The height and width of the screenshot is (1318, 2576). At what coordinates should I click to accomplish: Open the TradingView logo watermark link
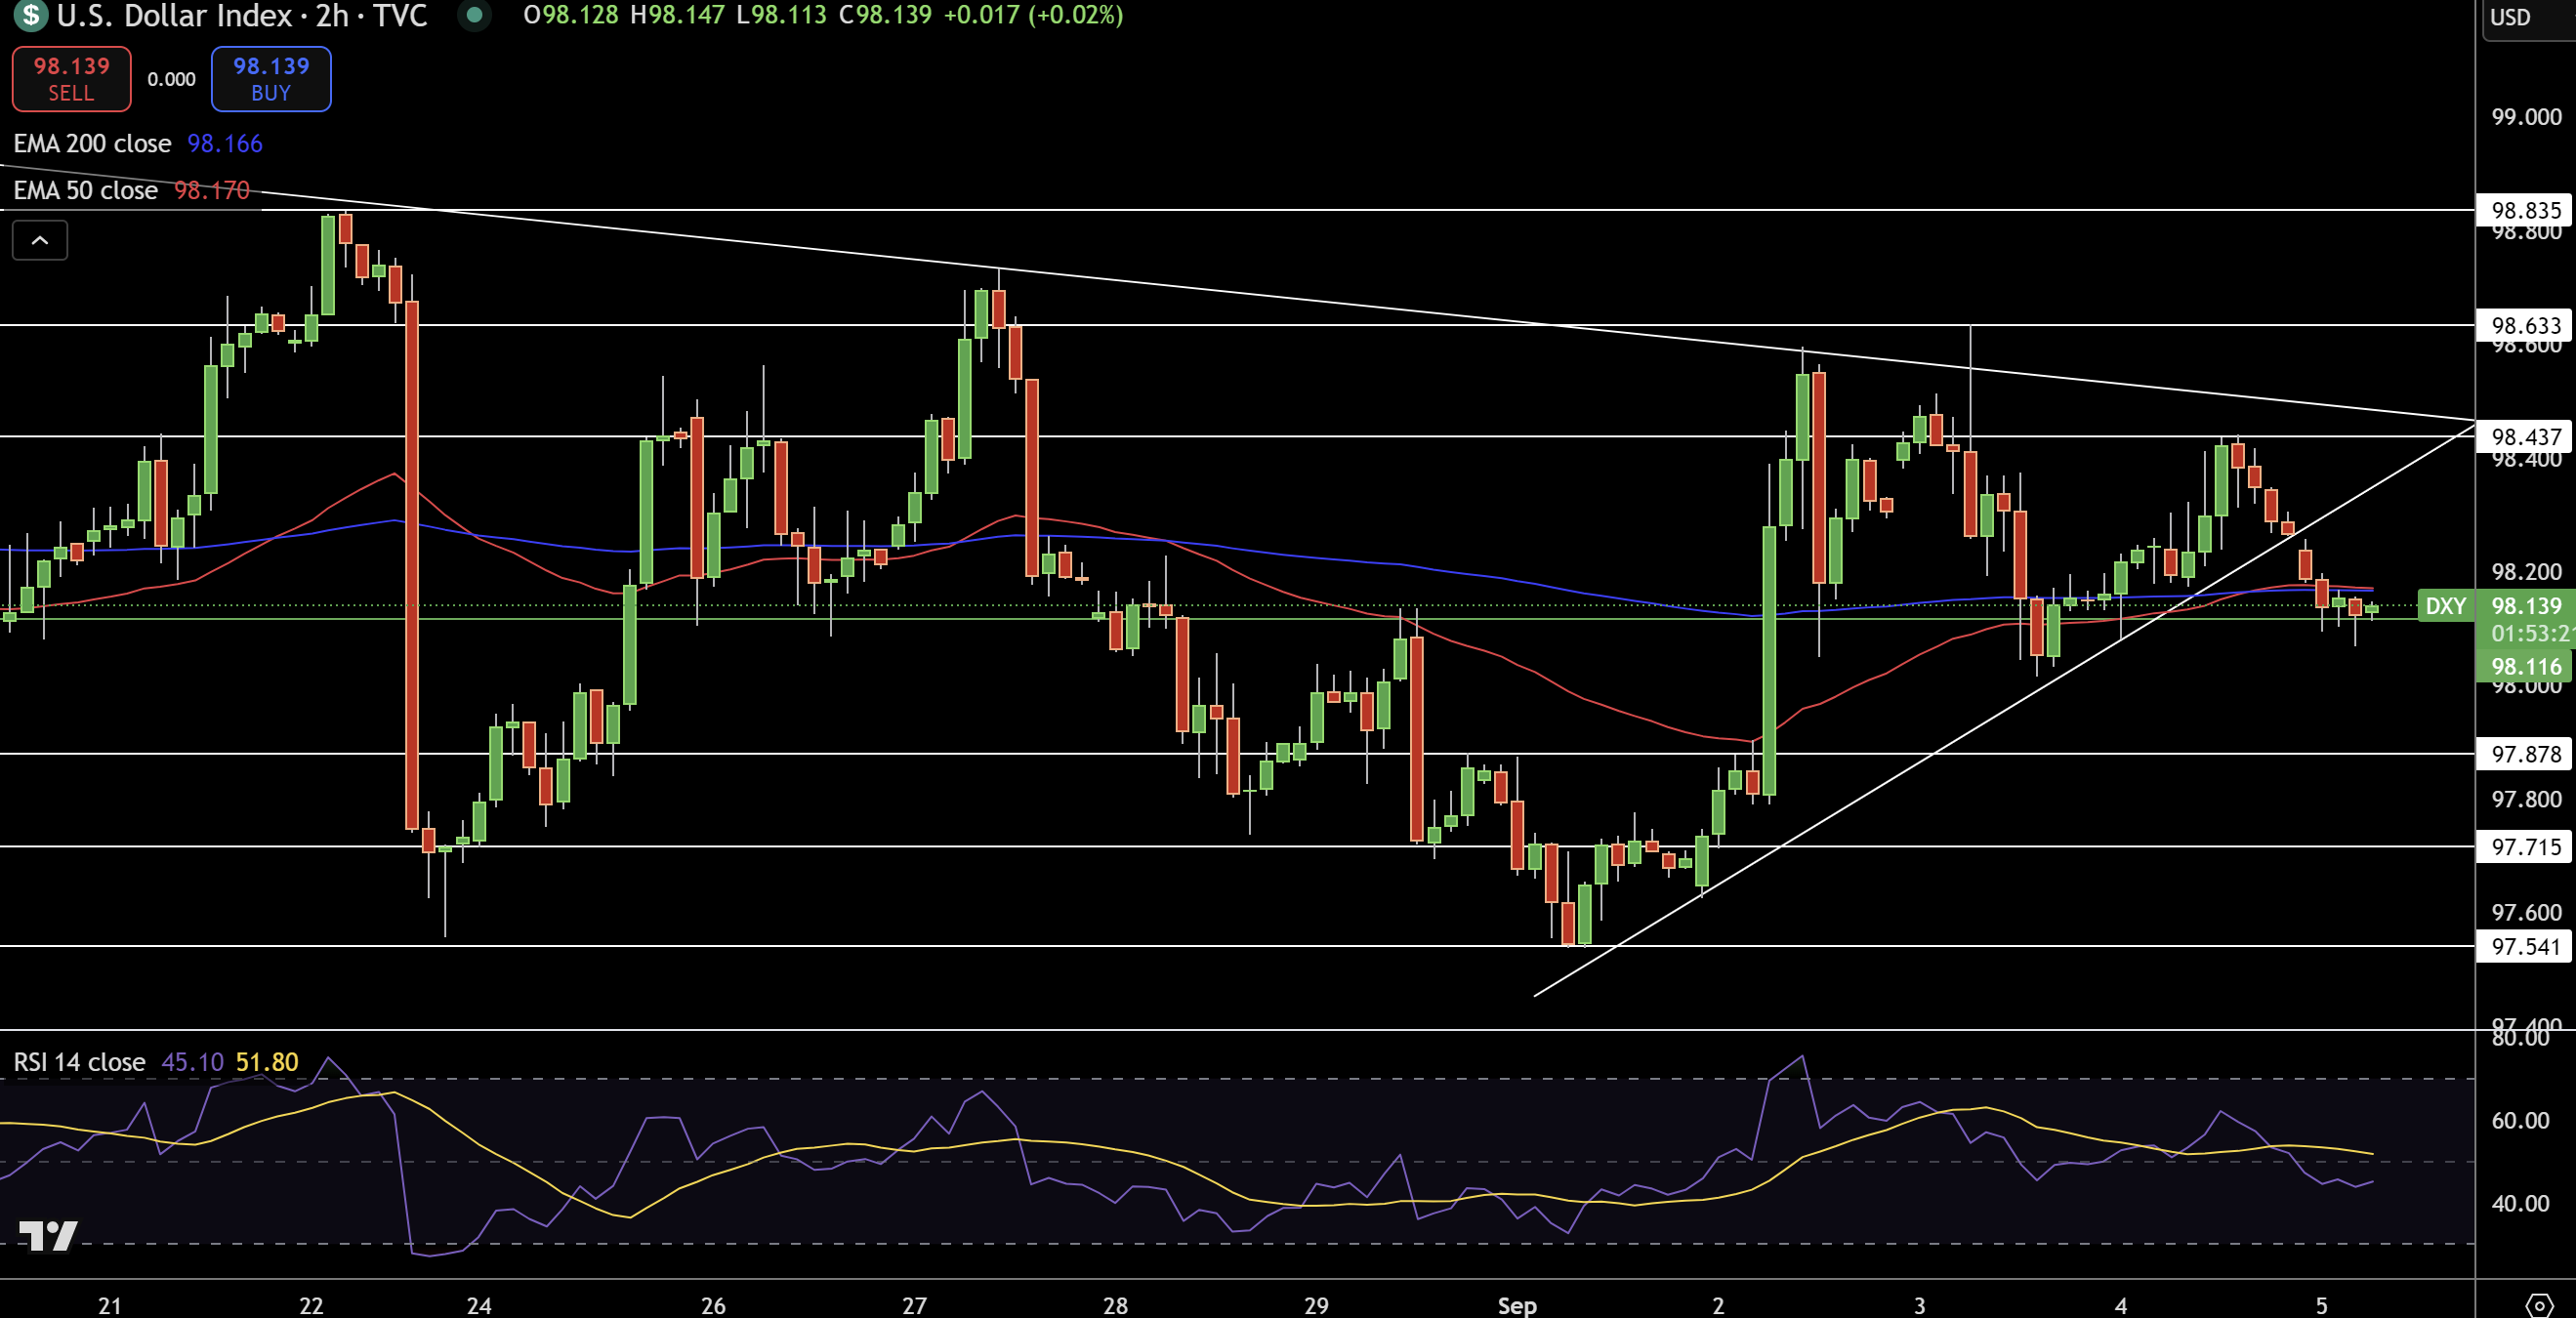(x=48, y=1236)
